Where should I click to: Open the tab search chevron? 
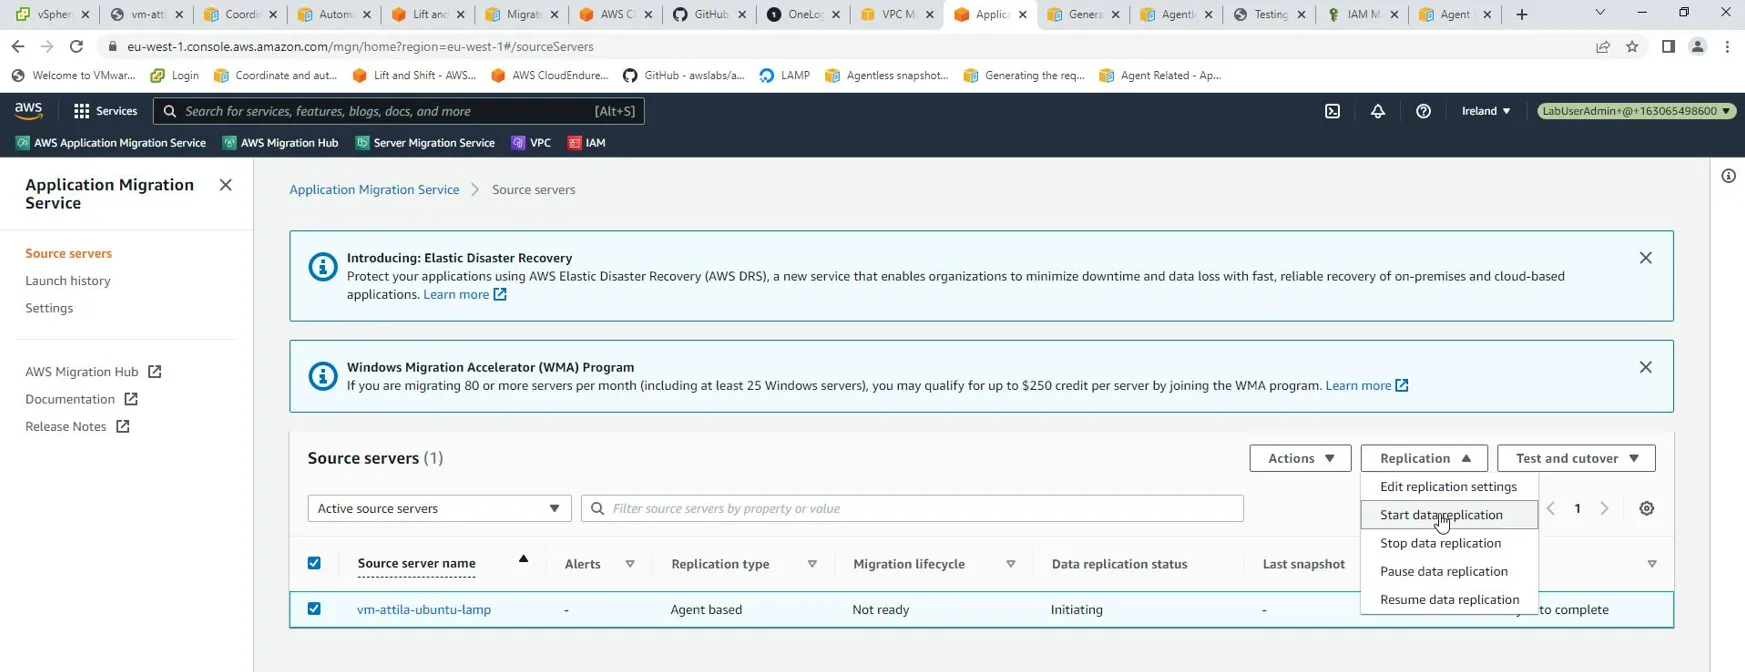1600,13
